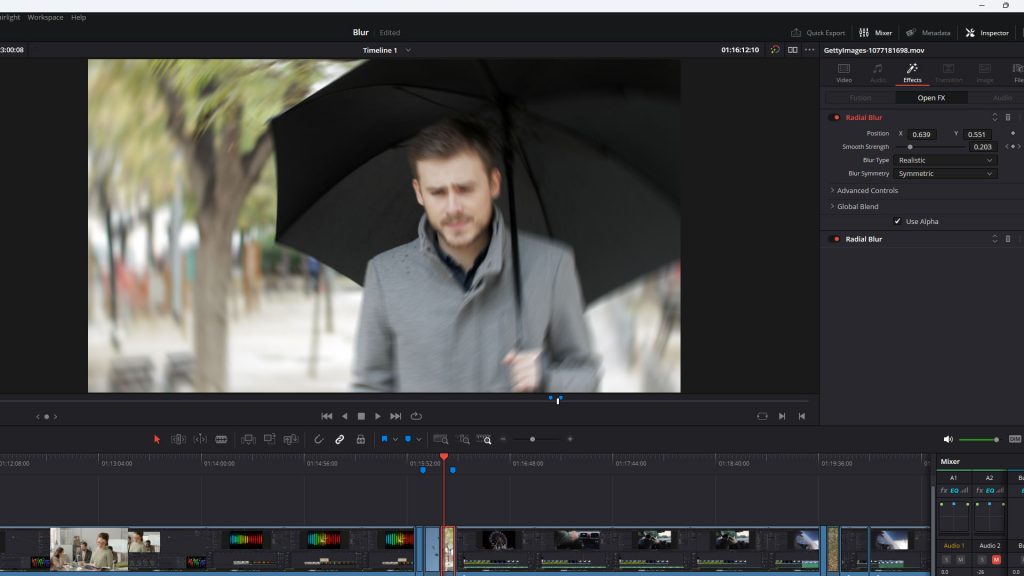The height and width of the screenshot is (576, 1024).
Task: Toggle Position Lock padlock icon
Action: (360, 440)
